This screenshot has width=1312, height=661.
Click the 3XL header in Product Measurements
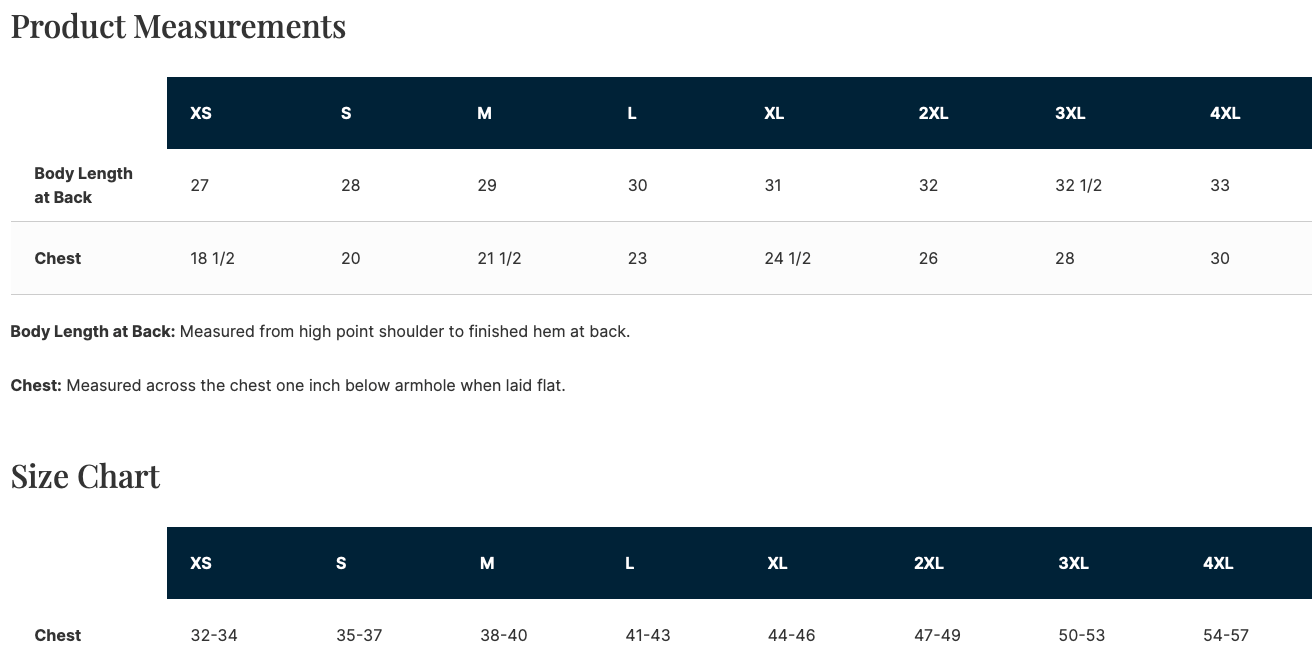click(x=1070, y=113)
